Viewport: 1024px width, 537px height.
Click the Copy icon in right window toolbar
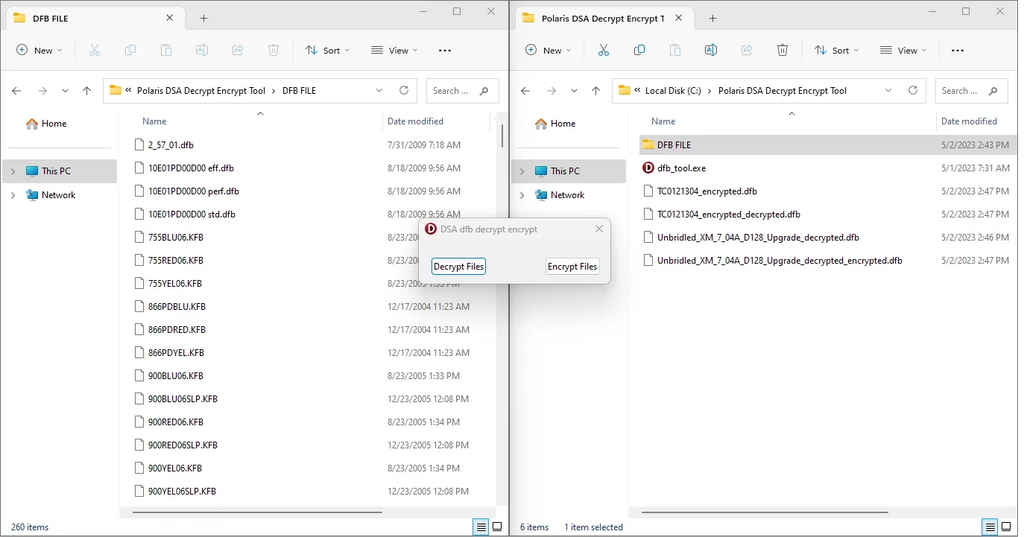point(639,50)
